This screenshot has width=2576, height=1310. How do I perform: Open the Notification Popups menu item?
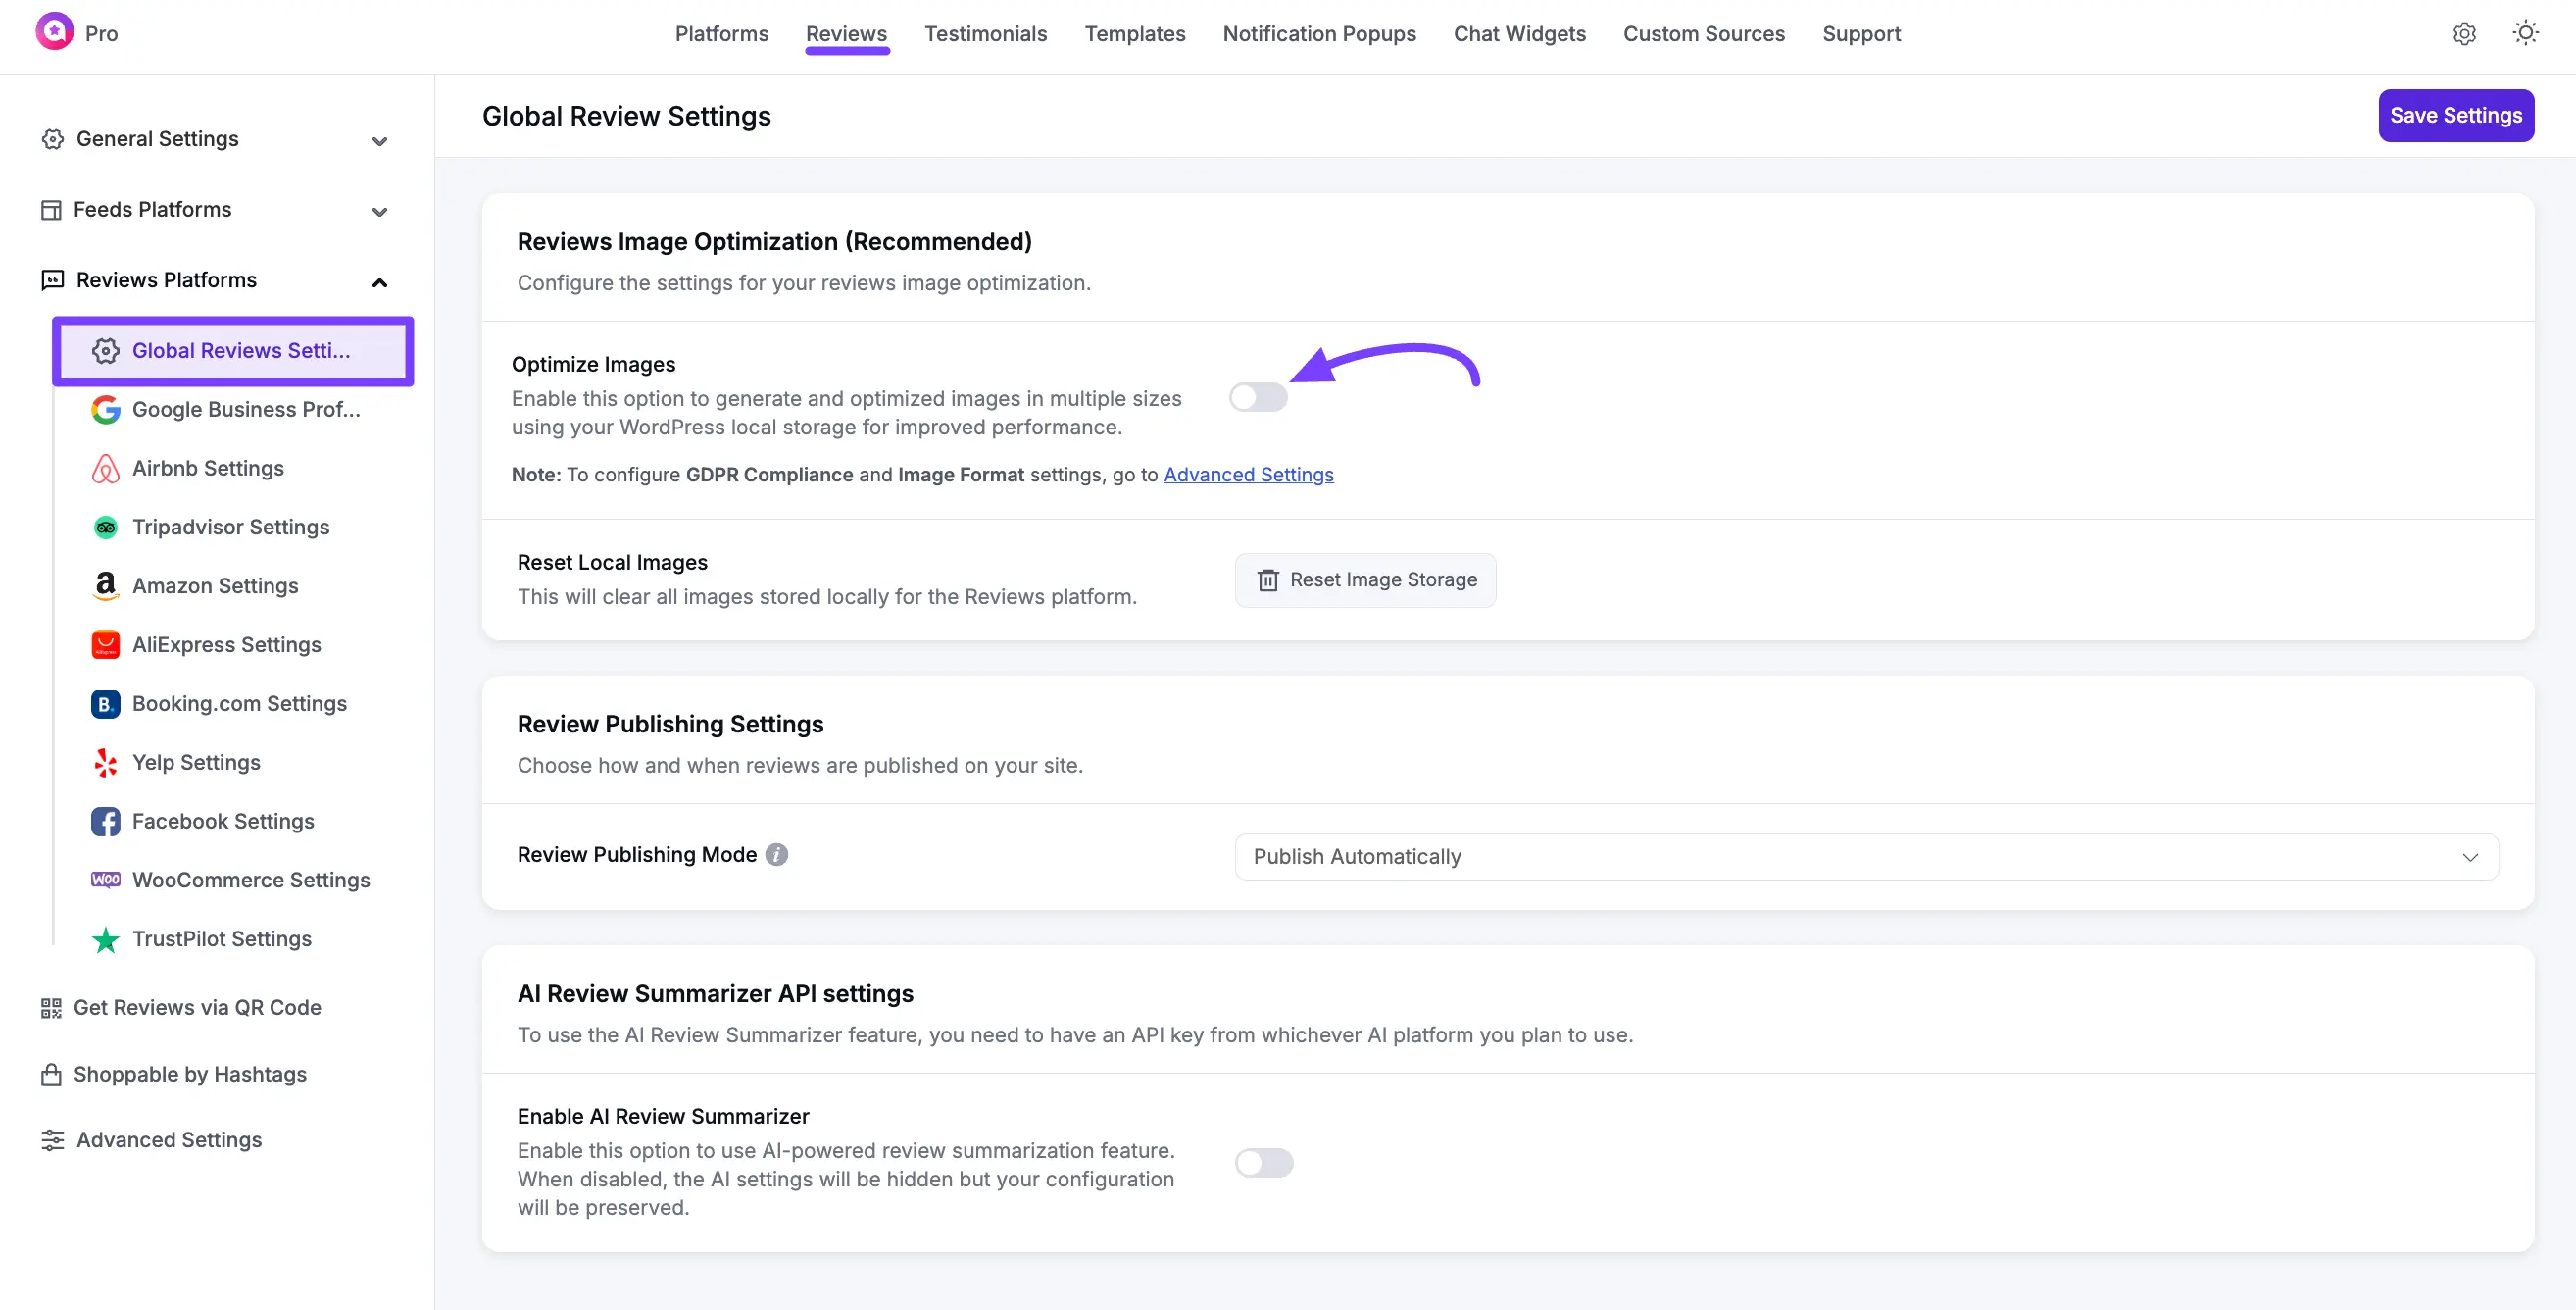tap(1319, 33)
